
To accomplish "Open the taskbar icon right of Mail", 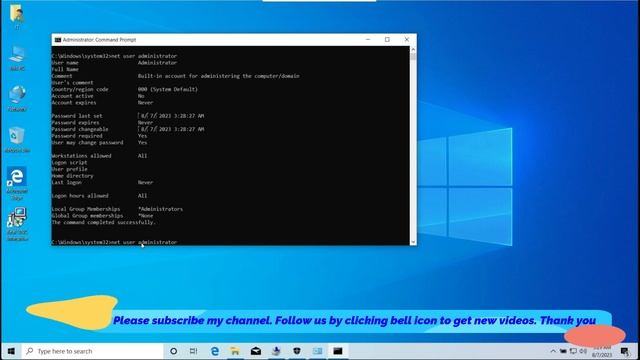I will (x=276, y=351).
